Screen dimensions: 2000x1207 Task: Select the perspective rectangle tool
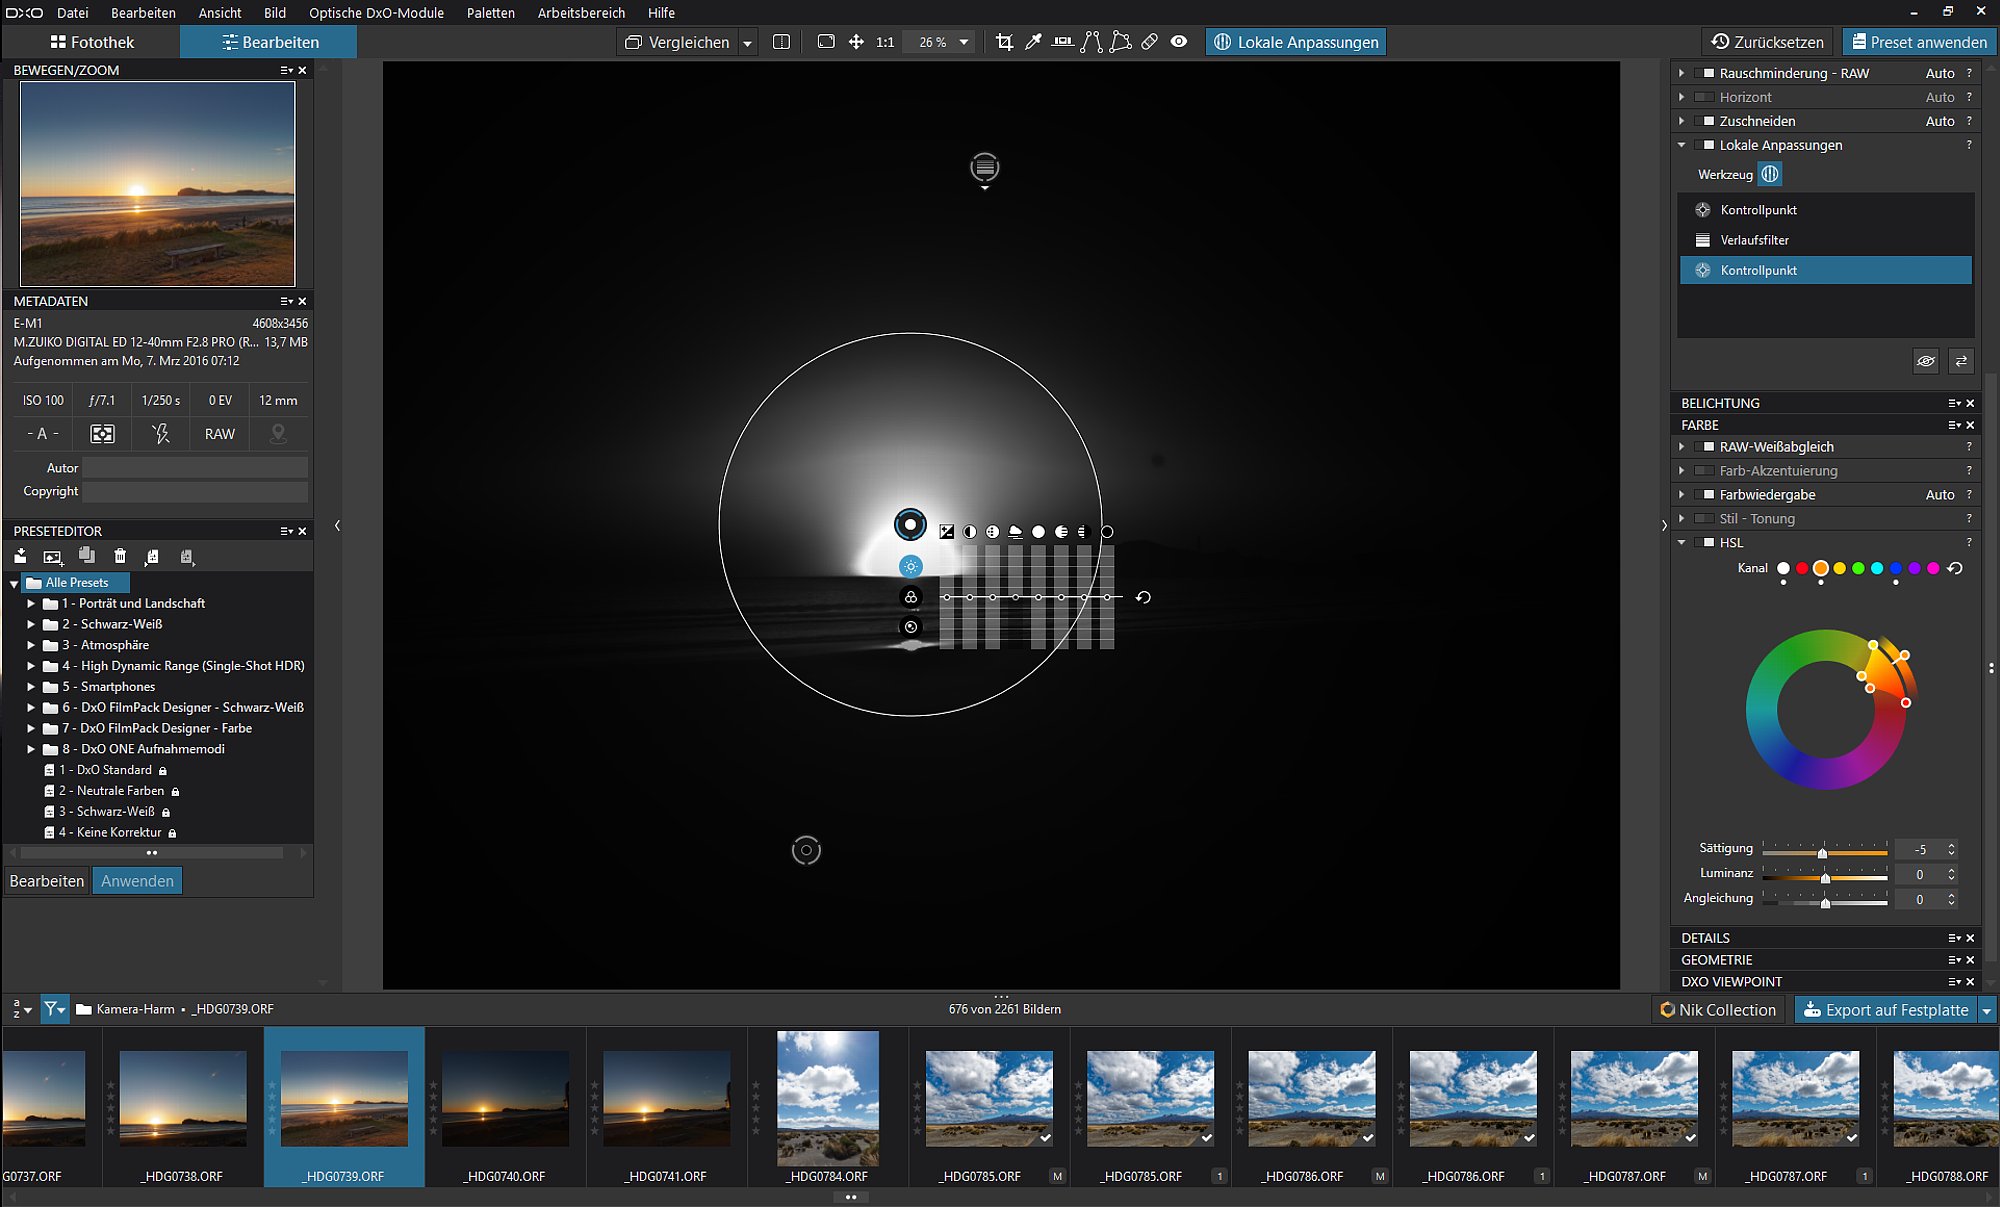point(1121,42)
